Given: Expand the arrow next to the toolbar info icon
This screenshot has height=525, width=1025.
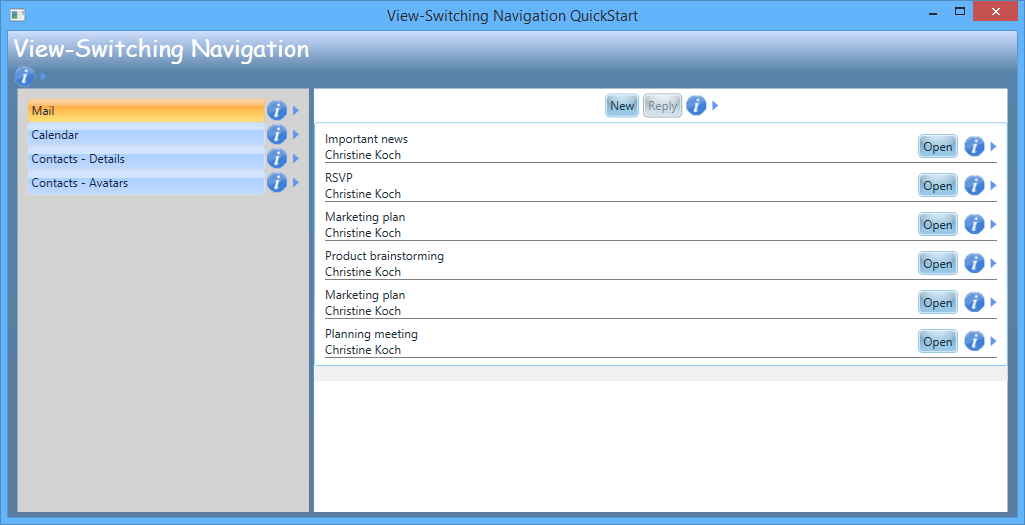Looking at the screenshot, I should [x=715, y=105].
